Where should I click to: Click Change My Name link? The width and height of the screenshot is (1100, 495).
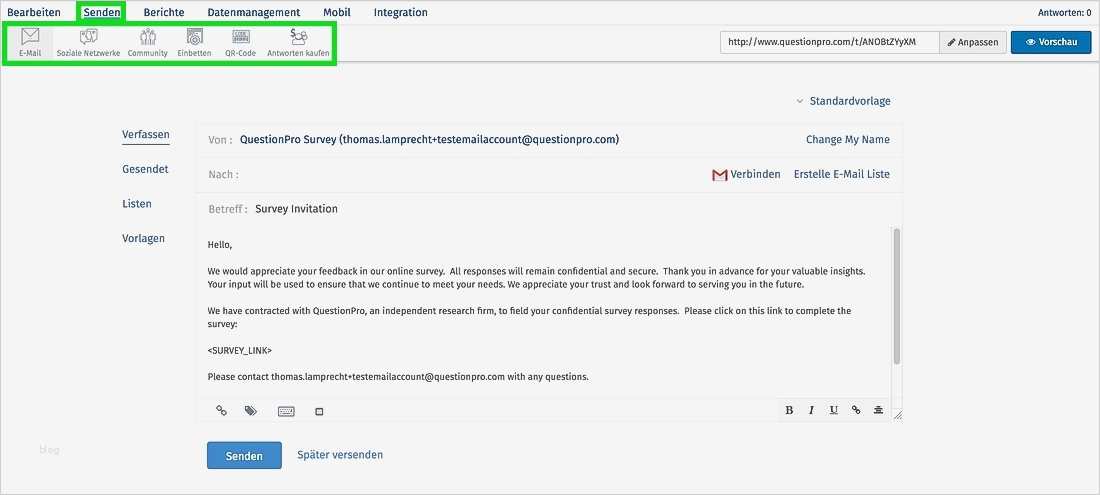pyautogui.click(x=847, y=140)
